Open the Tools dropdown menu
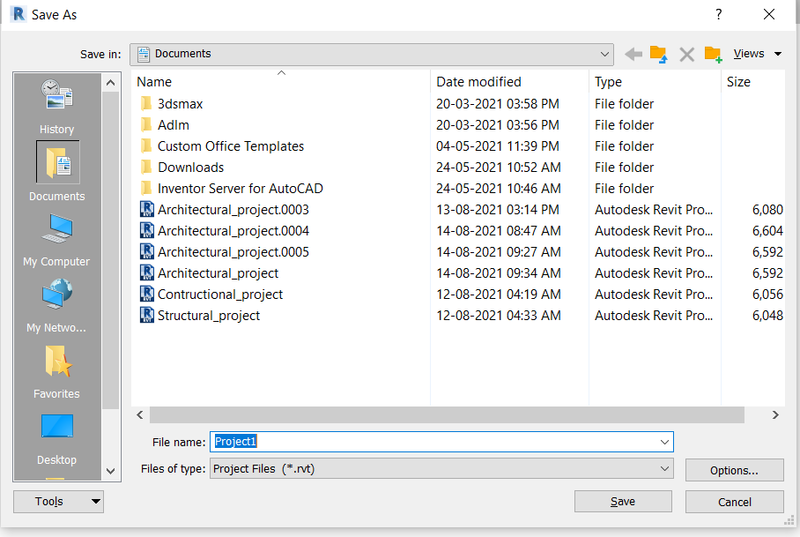Viewport: 800px width, 537px height. 58,502
